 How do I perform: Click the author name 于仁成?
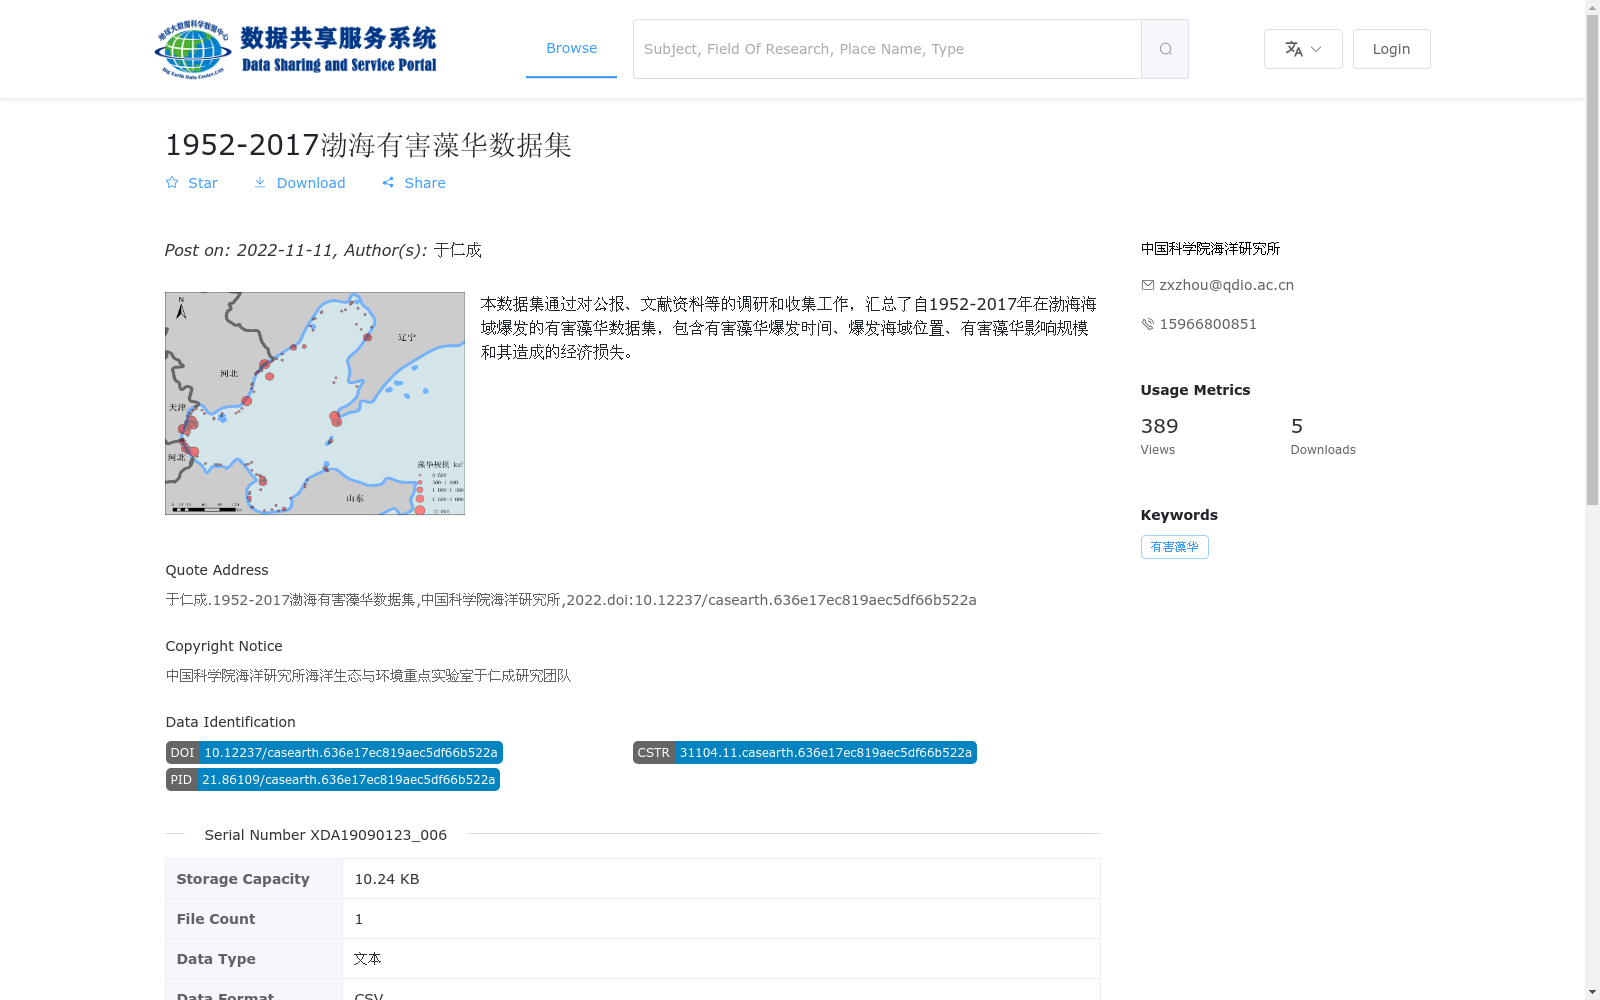click(x=458, y=250)
